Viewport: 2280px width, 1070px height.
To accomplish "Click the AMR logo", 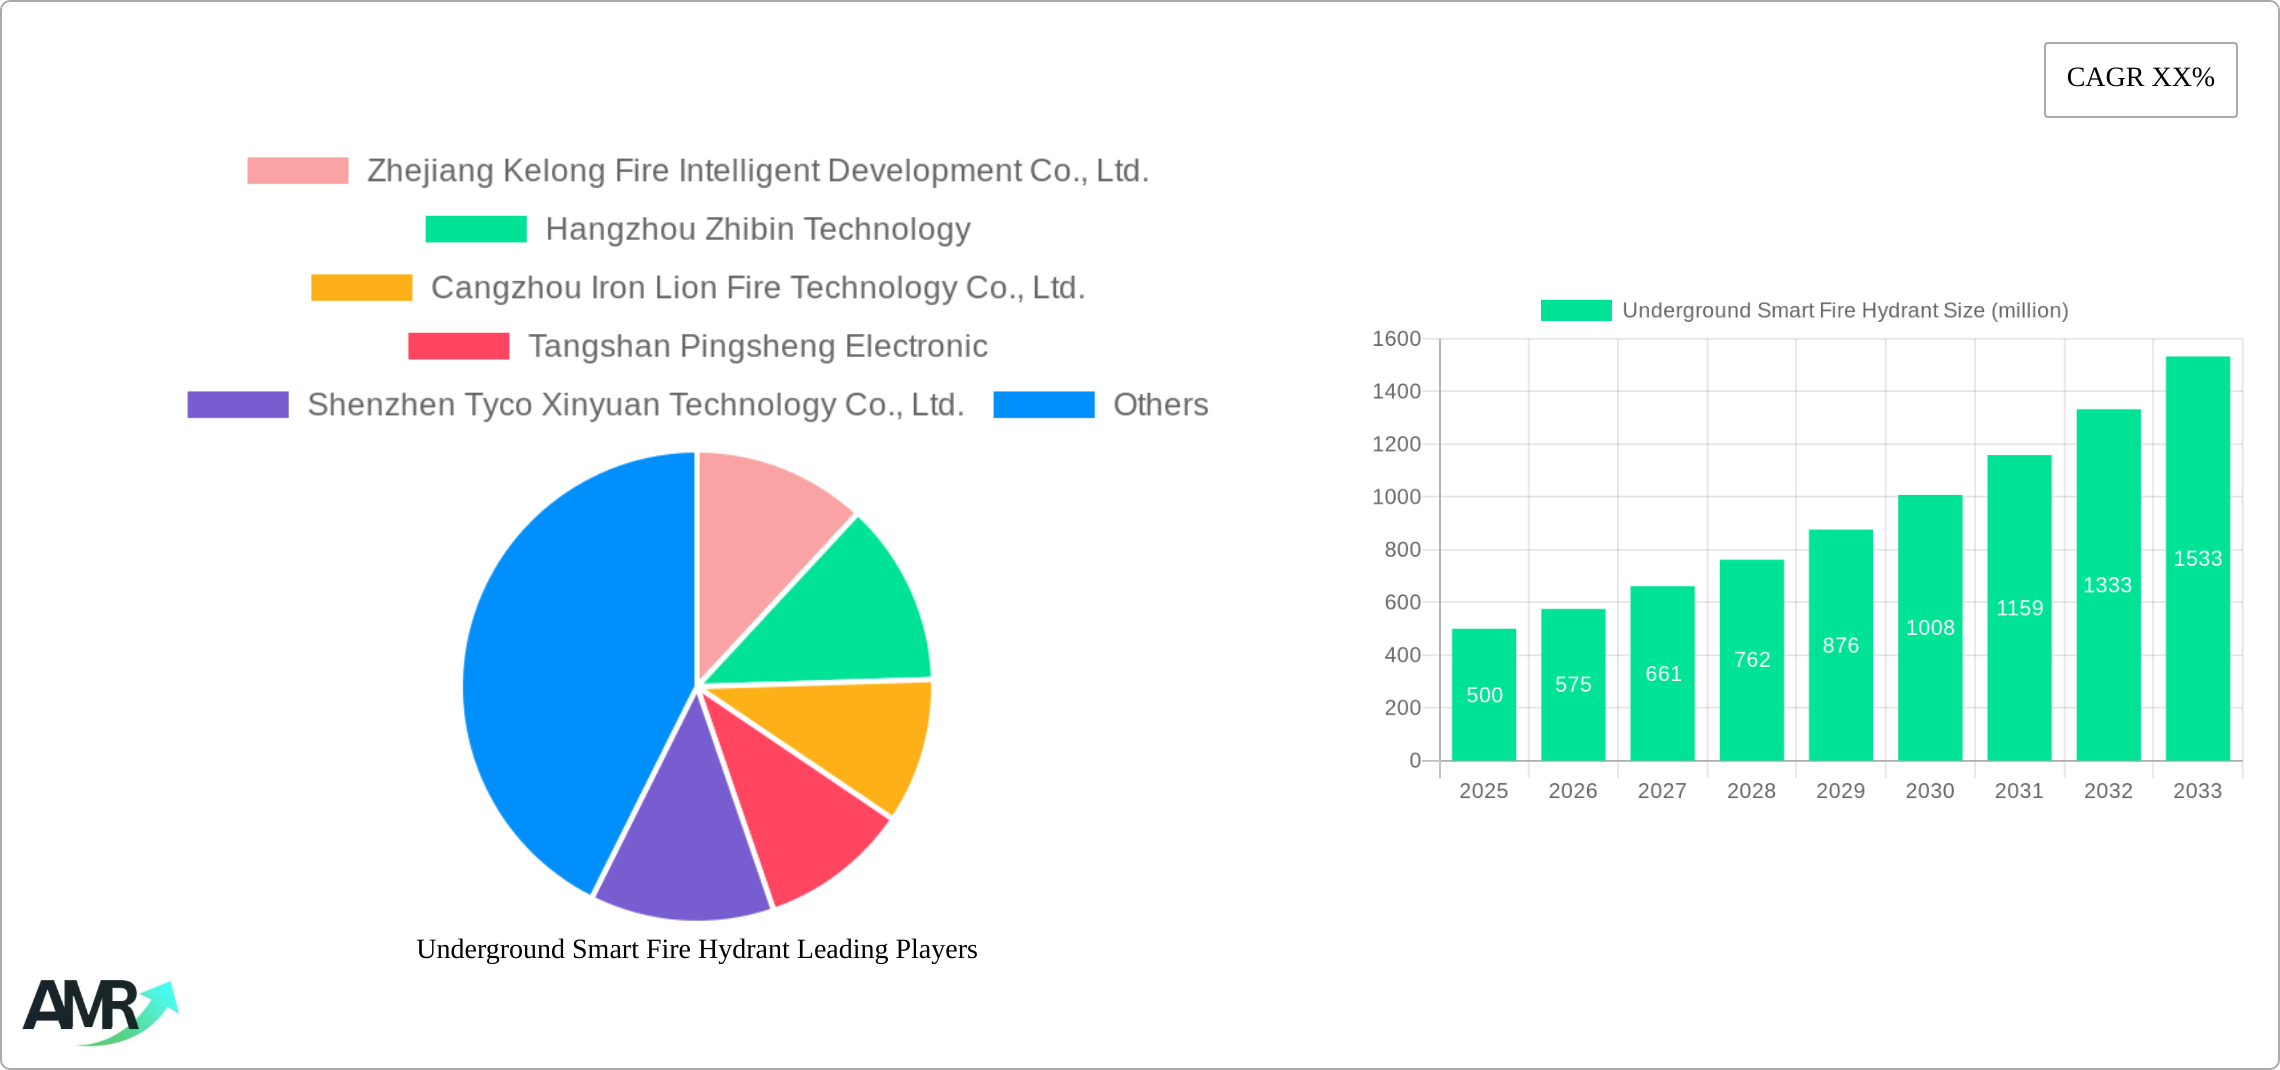I will 100,1012.
